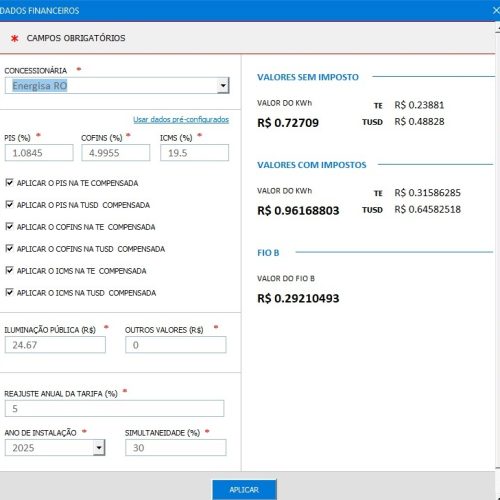Image resolution: width=500 pixels, height=500 pixels.
Task: Expand the Ano de Instalação dropdown
Action: [99, 448]
